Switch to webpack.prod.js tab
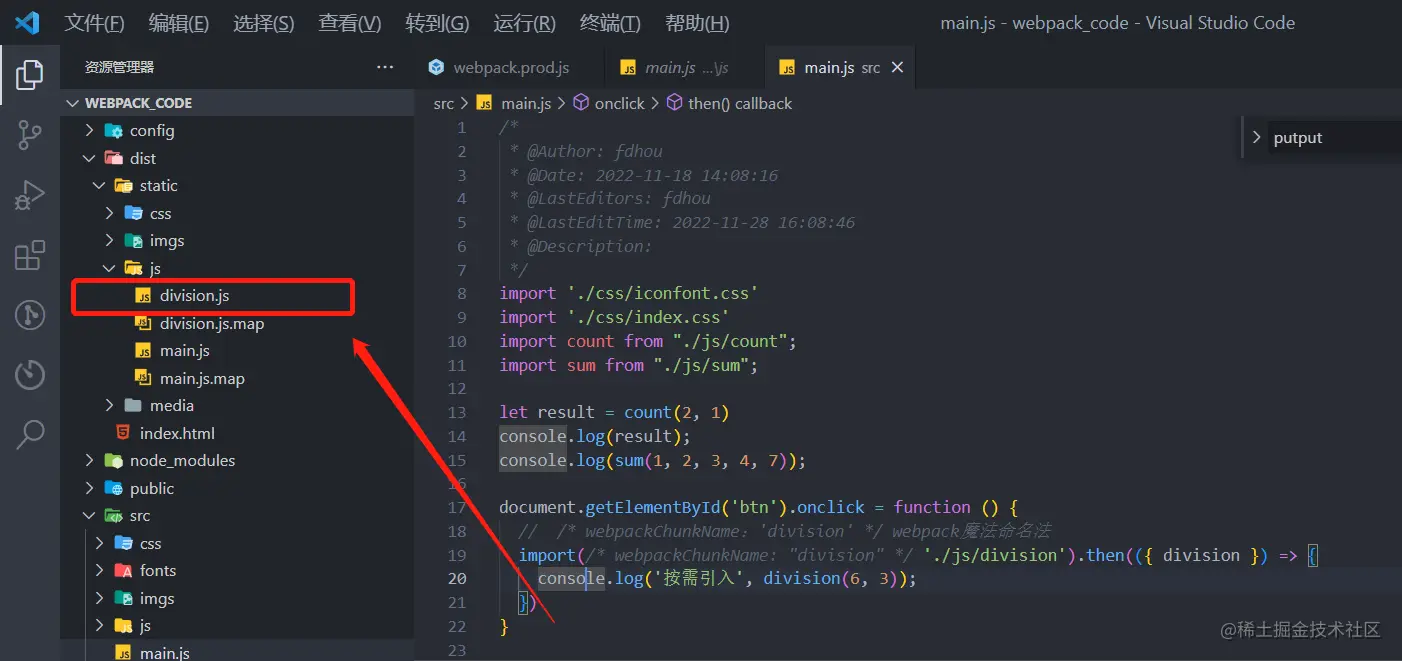The height and width of the screenshot is (661, 1402). (x=510, y=67)
